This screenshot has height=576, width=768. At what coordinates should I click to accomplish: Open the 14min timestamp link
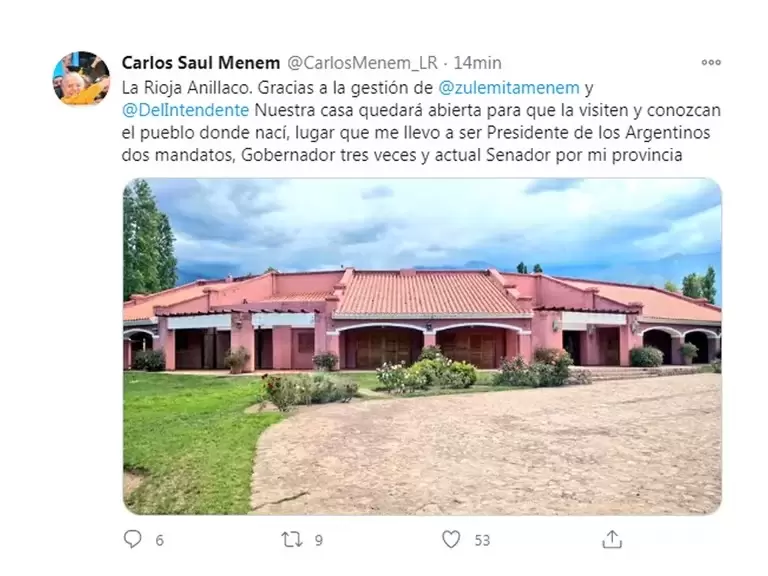point(477,63)
